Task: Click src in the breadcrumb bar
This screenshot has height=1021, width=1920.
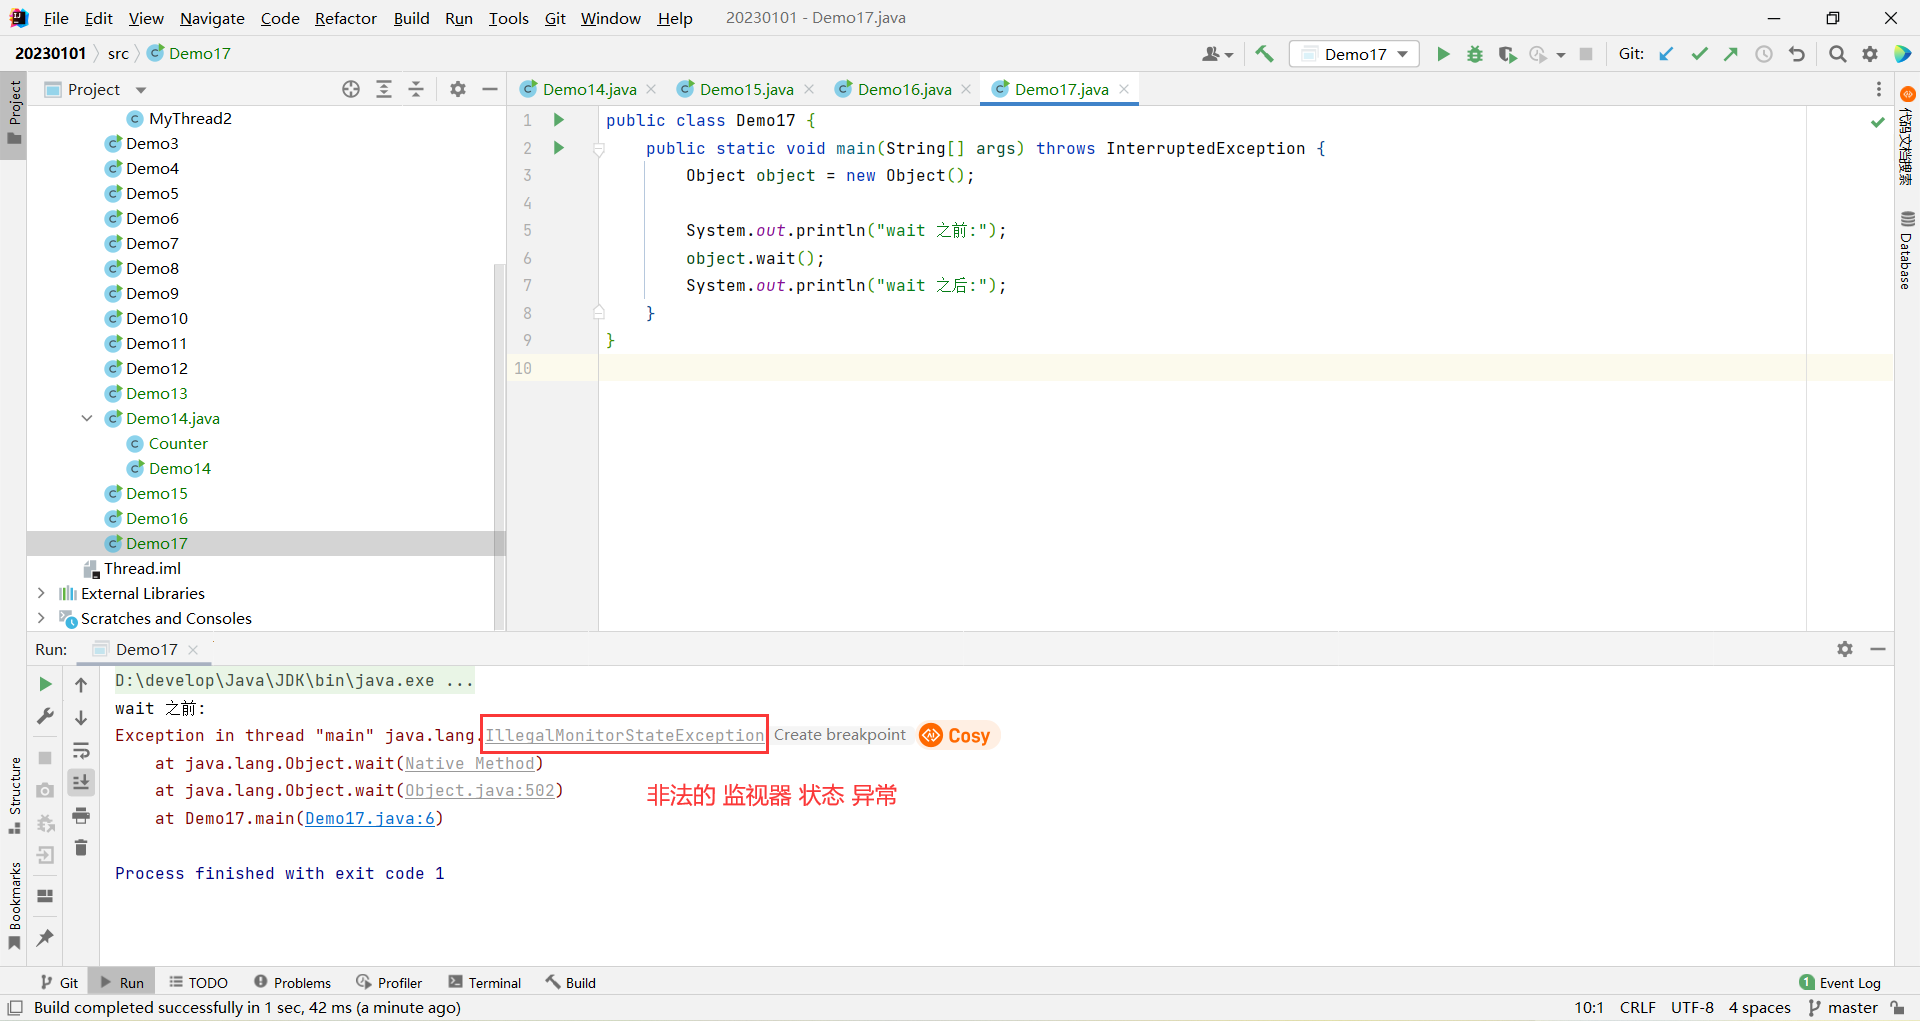Action: pos(118,54)
